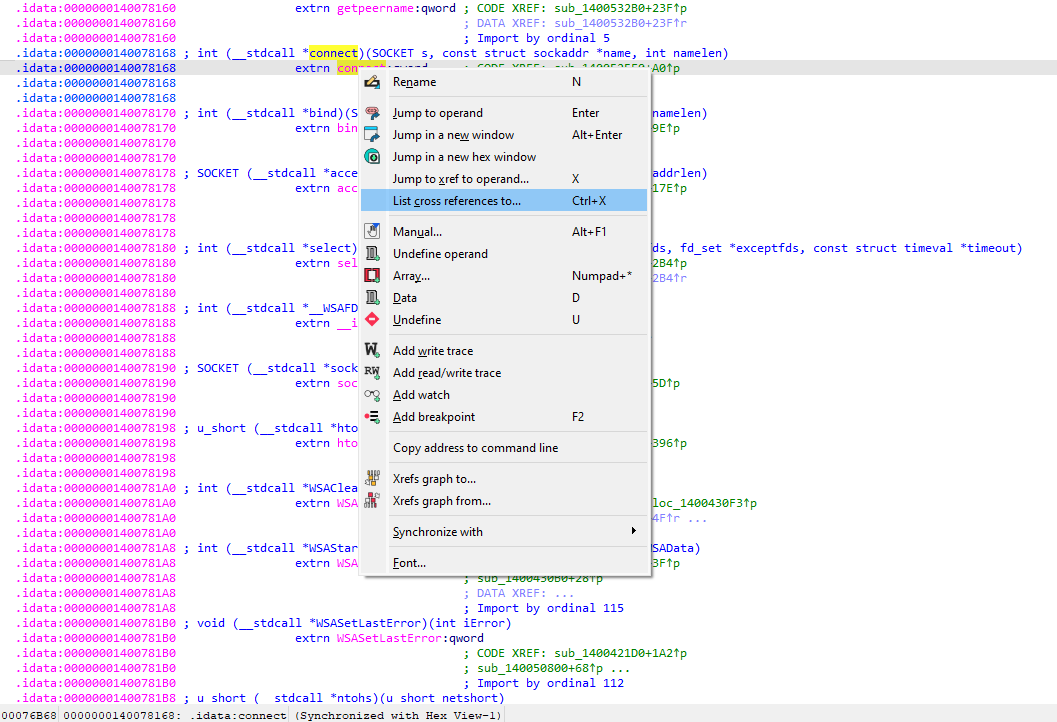Click highlighted connect name in prototype comment
This screenshot has height=722, width=1057.
[333, 53]
